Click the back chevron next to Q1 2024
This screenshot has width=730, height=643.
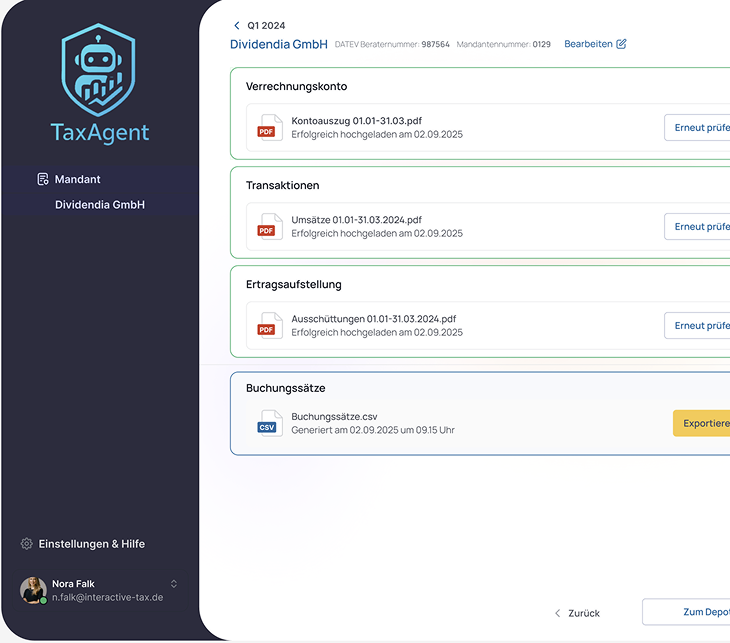(x=237, y=25)
